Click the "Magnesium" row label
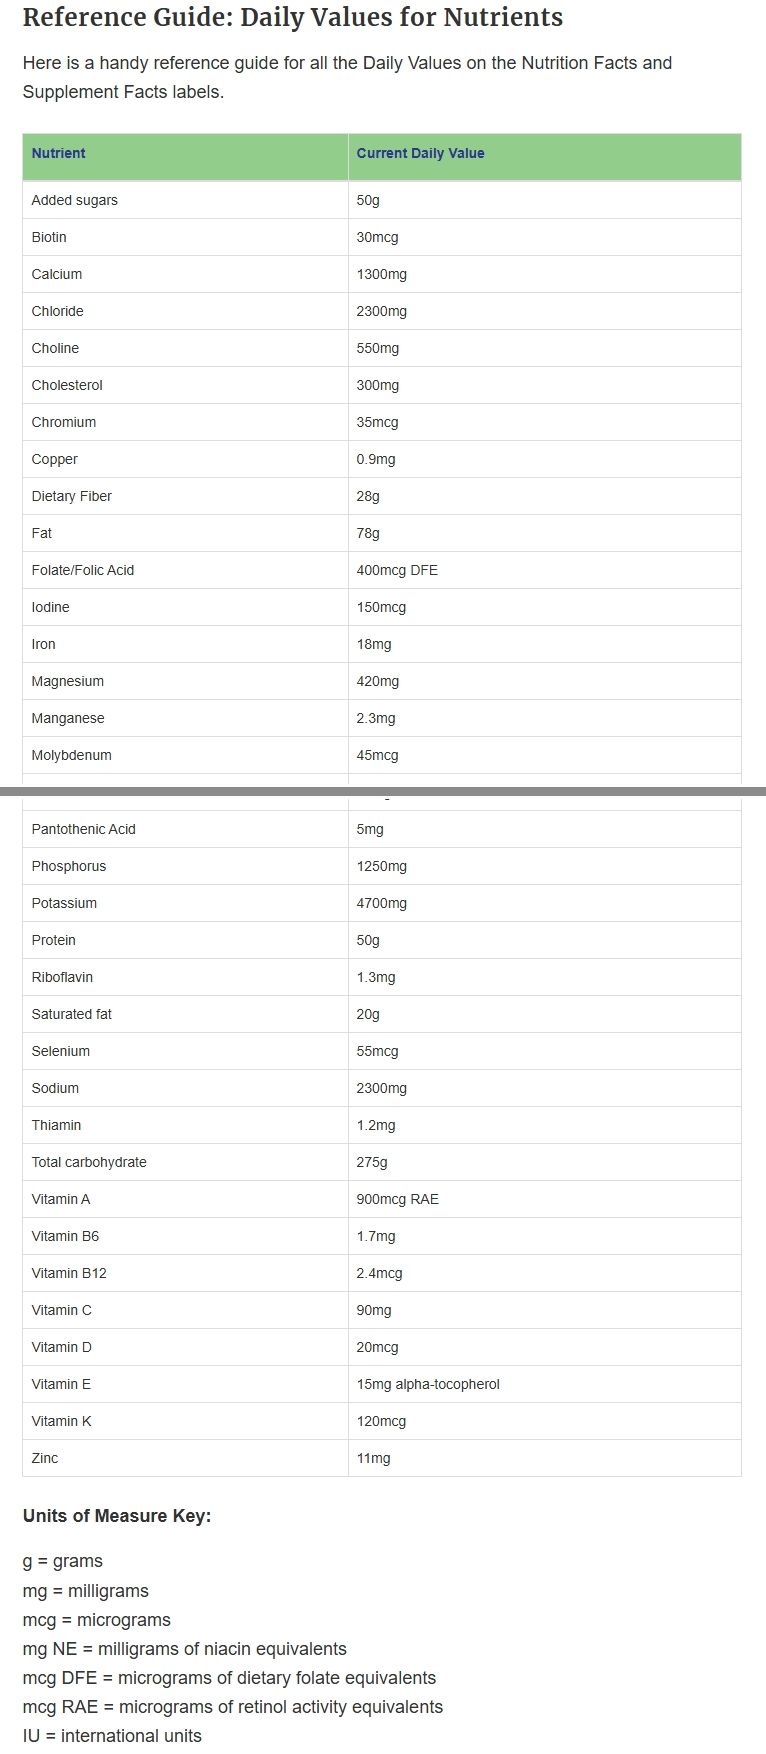The image size is (766, 1754). tap(67, 681)
